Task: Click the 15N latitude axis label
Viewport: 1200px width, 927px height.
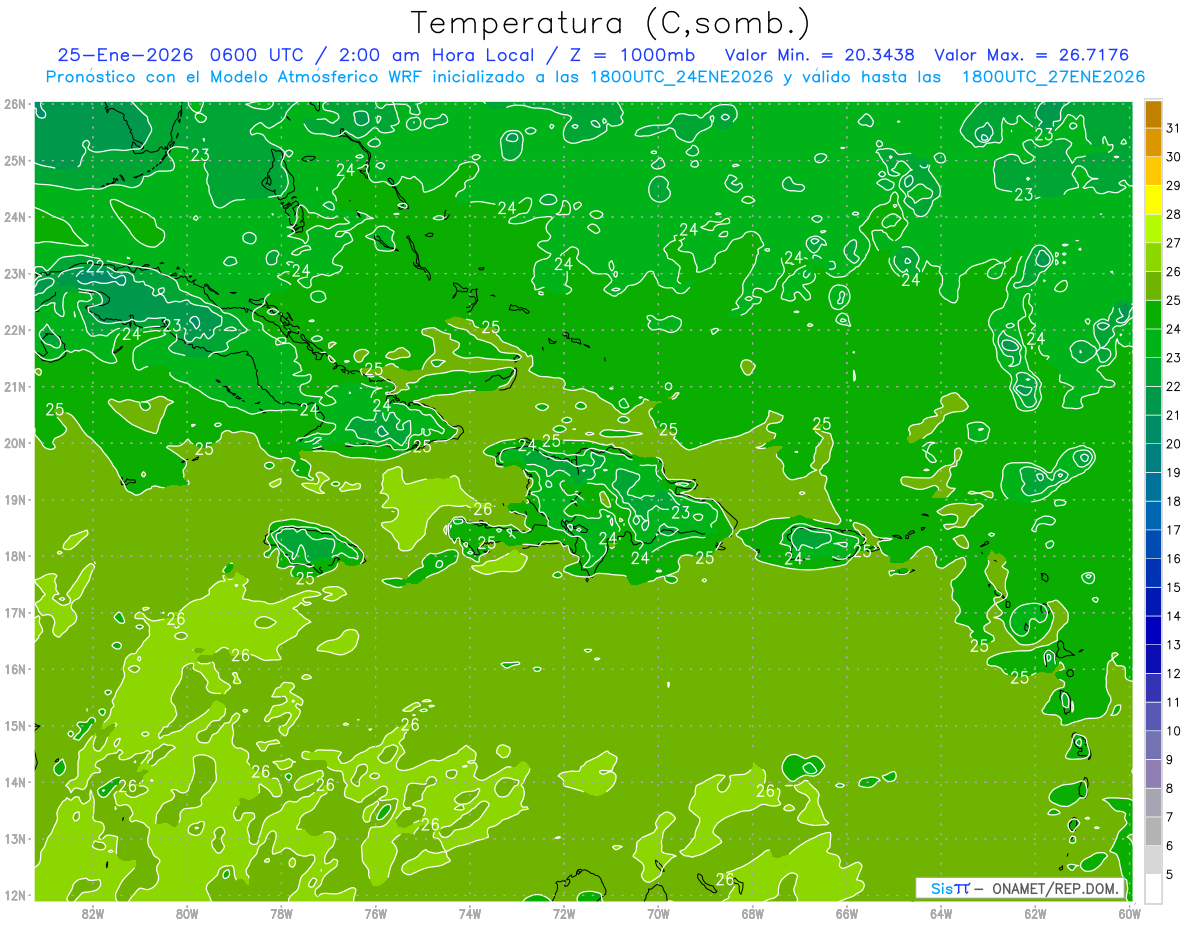Action: (x=14, y=725)
